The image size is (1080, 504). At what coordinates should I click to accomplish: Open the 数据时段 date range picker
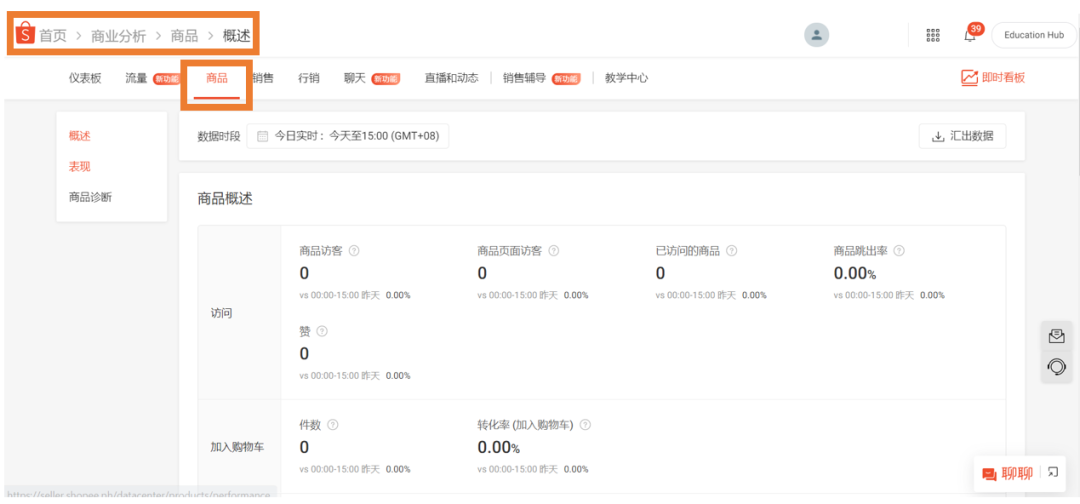pyautogui.click(x=348, y=136)
